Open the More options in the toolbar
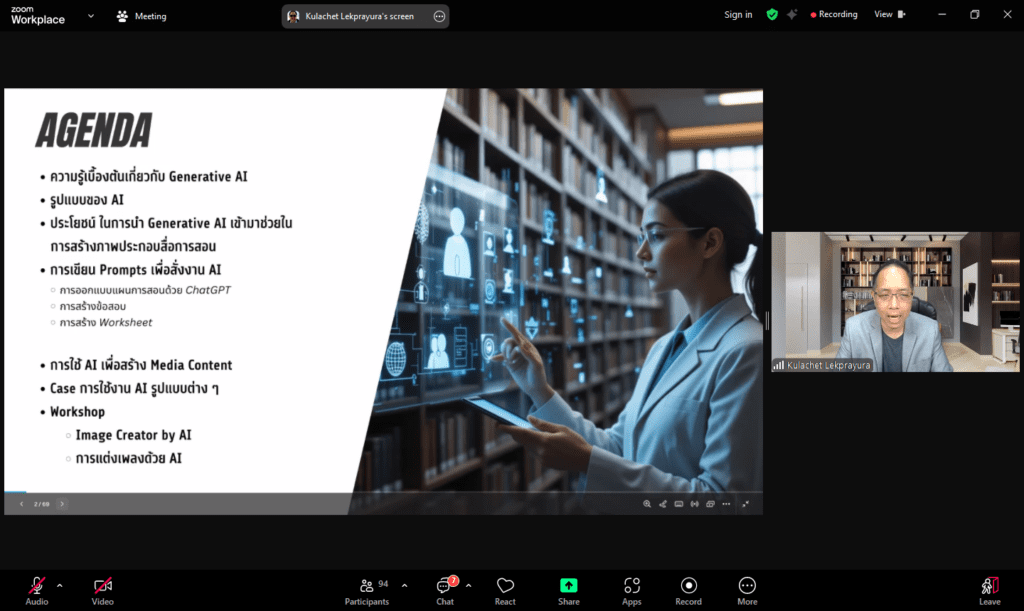 pyautogui.click(x=747, y=590)
